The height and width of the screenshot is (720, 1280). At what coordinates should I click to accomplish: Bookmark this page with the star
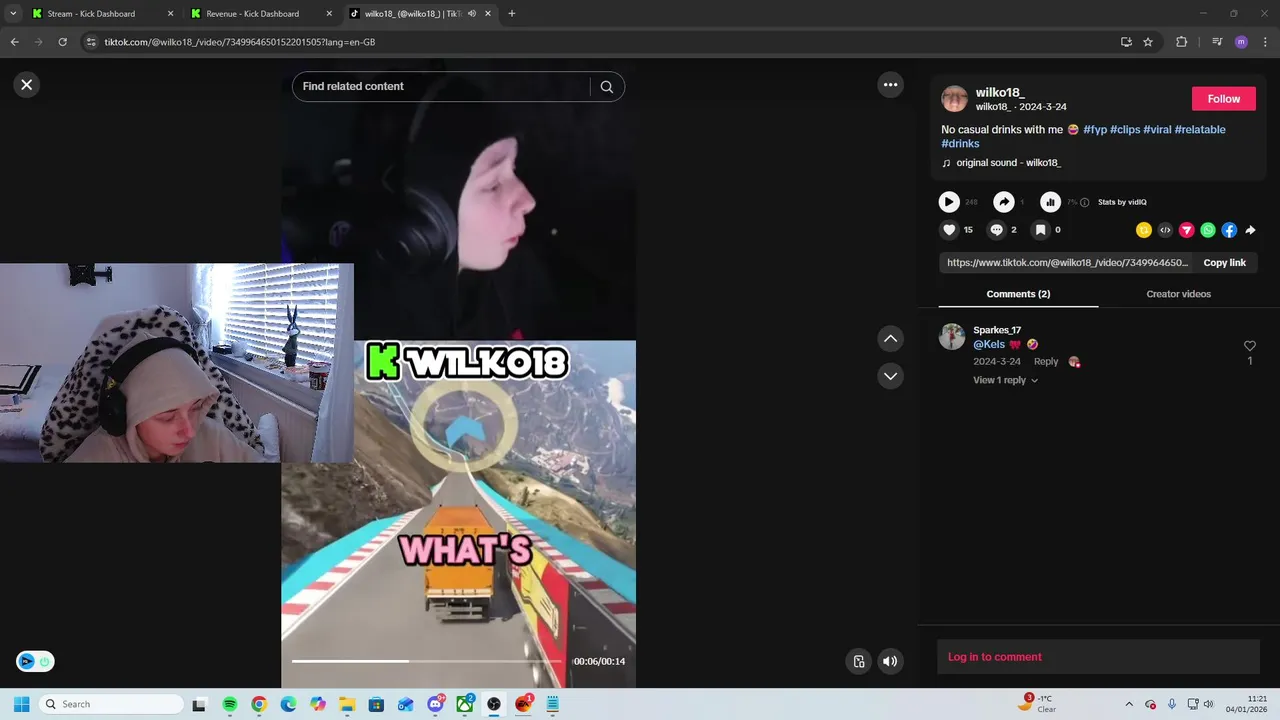pos(1148,42)
